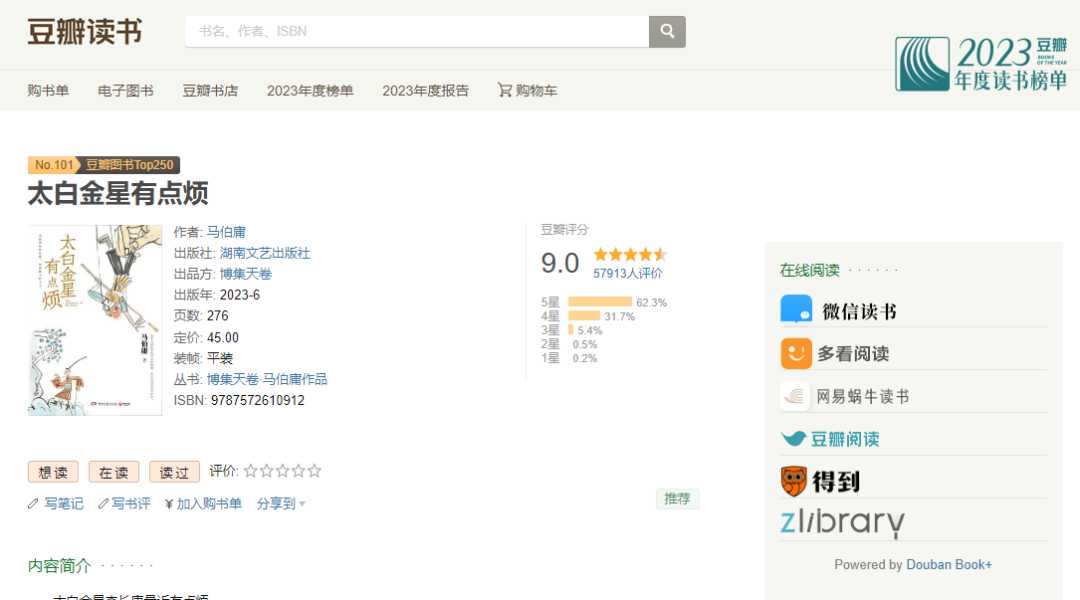Open the 电子图书 nav item
Image resolution: width=1080 pixels, height=600 pixels.
point(125,90)
